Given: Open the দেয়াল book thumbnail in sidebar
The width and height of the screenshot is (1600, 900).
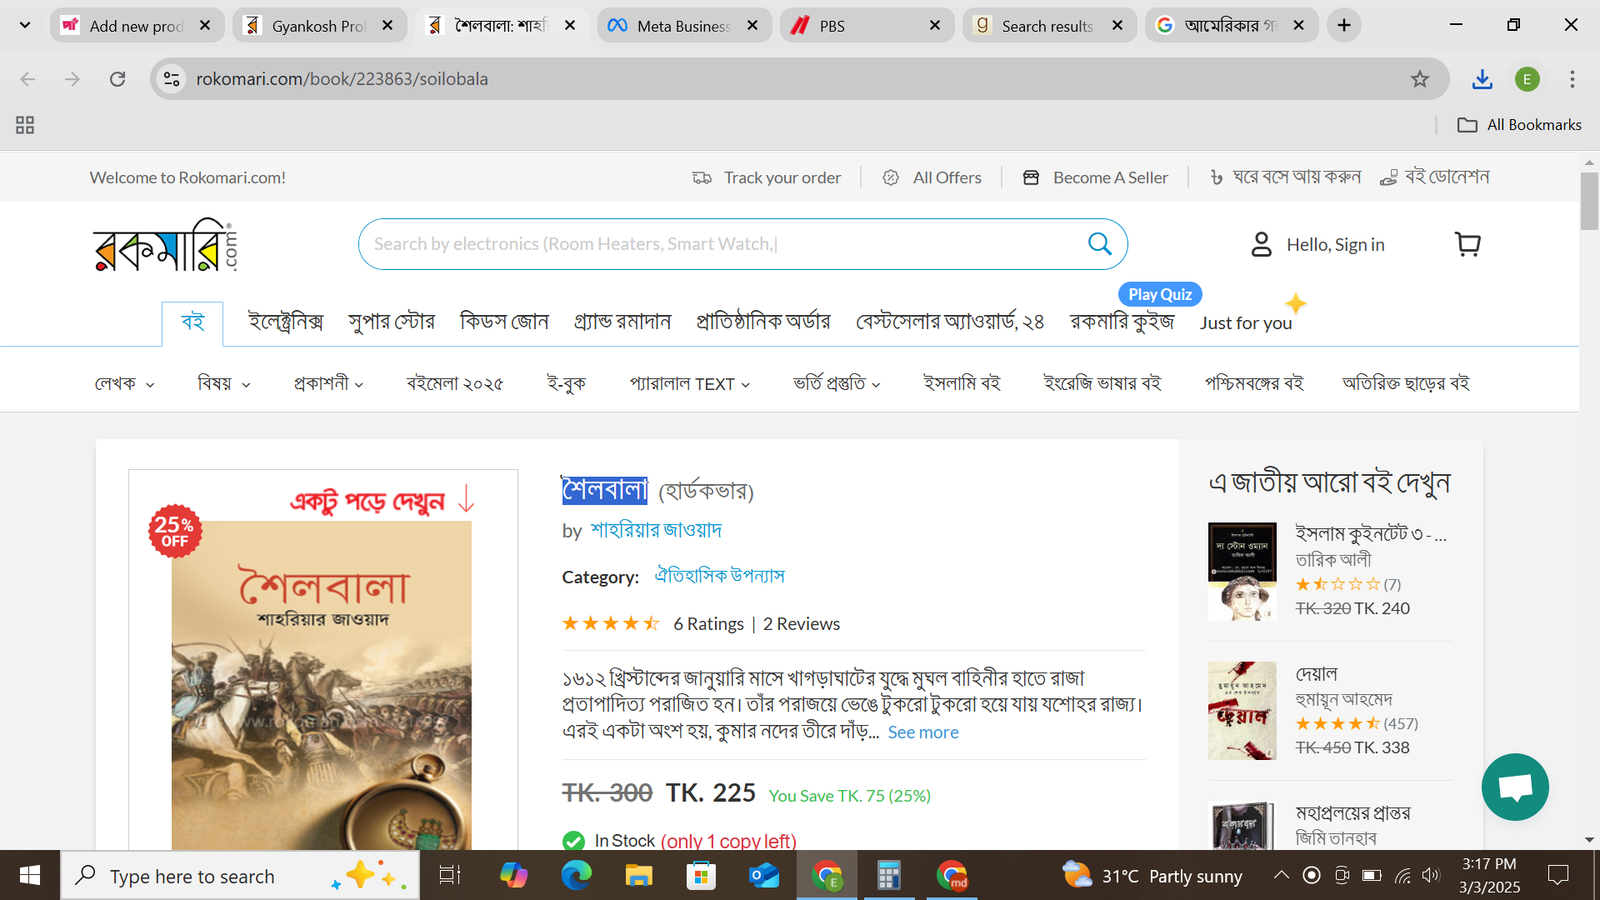Looking at the screenshot, I should point(1242,711).
